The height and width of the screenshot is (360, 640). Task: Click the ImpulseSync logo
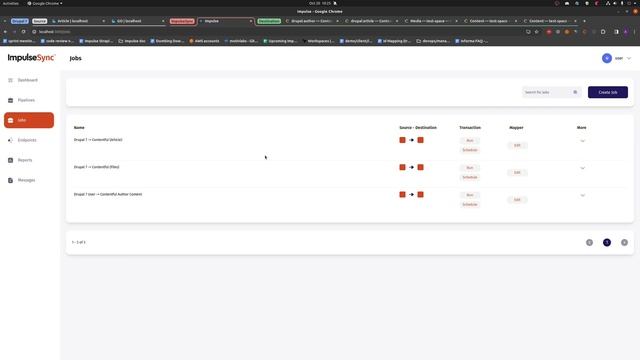[x=31, y=58]
